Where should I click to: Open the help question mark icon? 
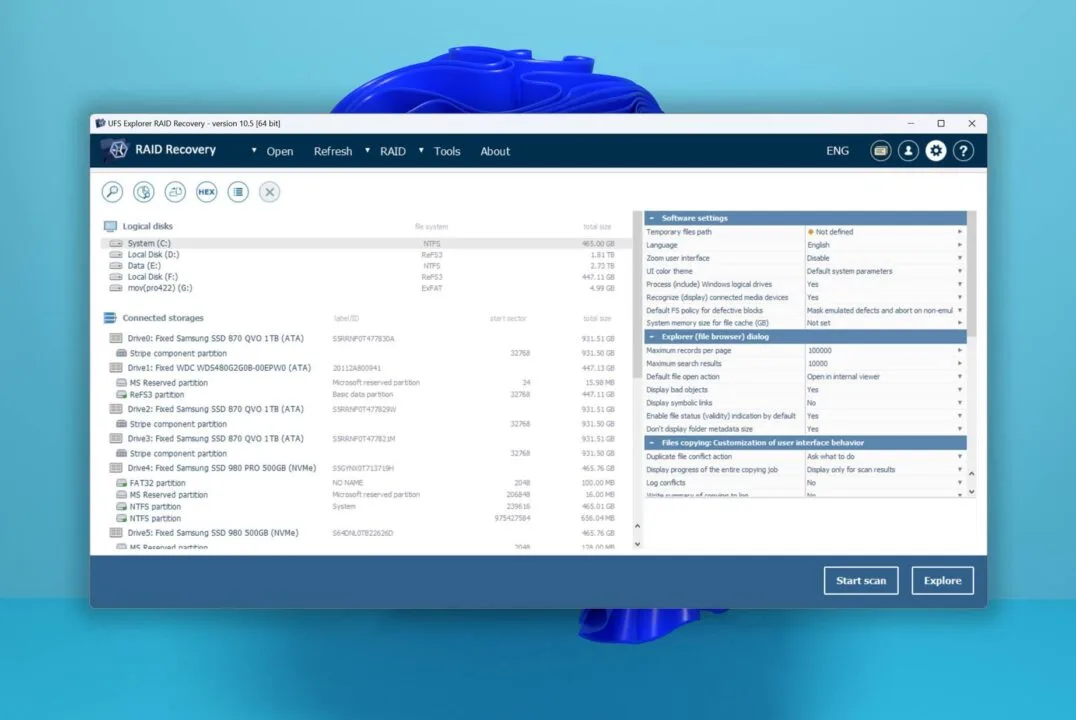(963, 151)
